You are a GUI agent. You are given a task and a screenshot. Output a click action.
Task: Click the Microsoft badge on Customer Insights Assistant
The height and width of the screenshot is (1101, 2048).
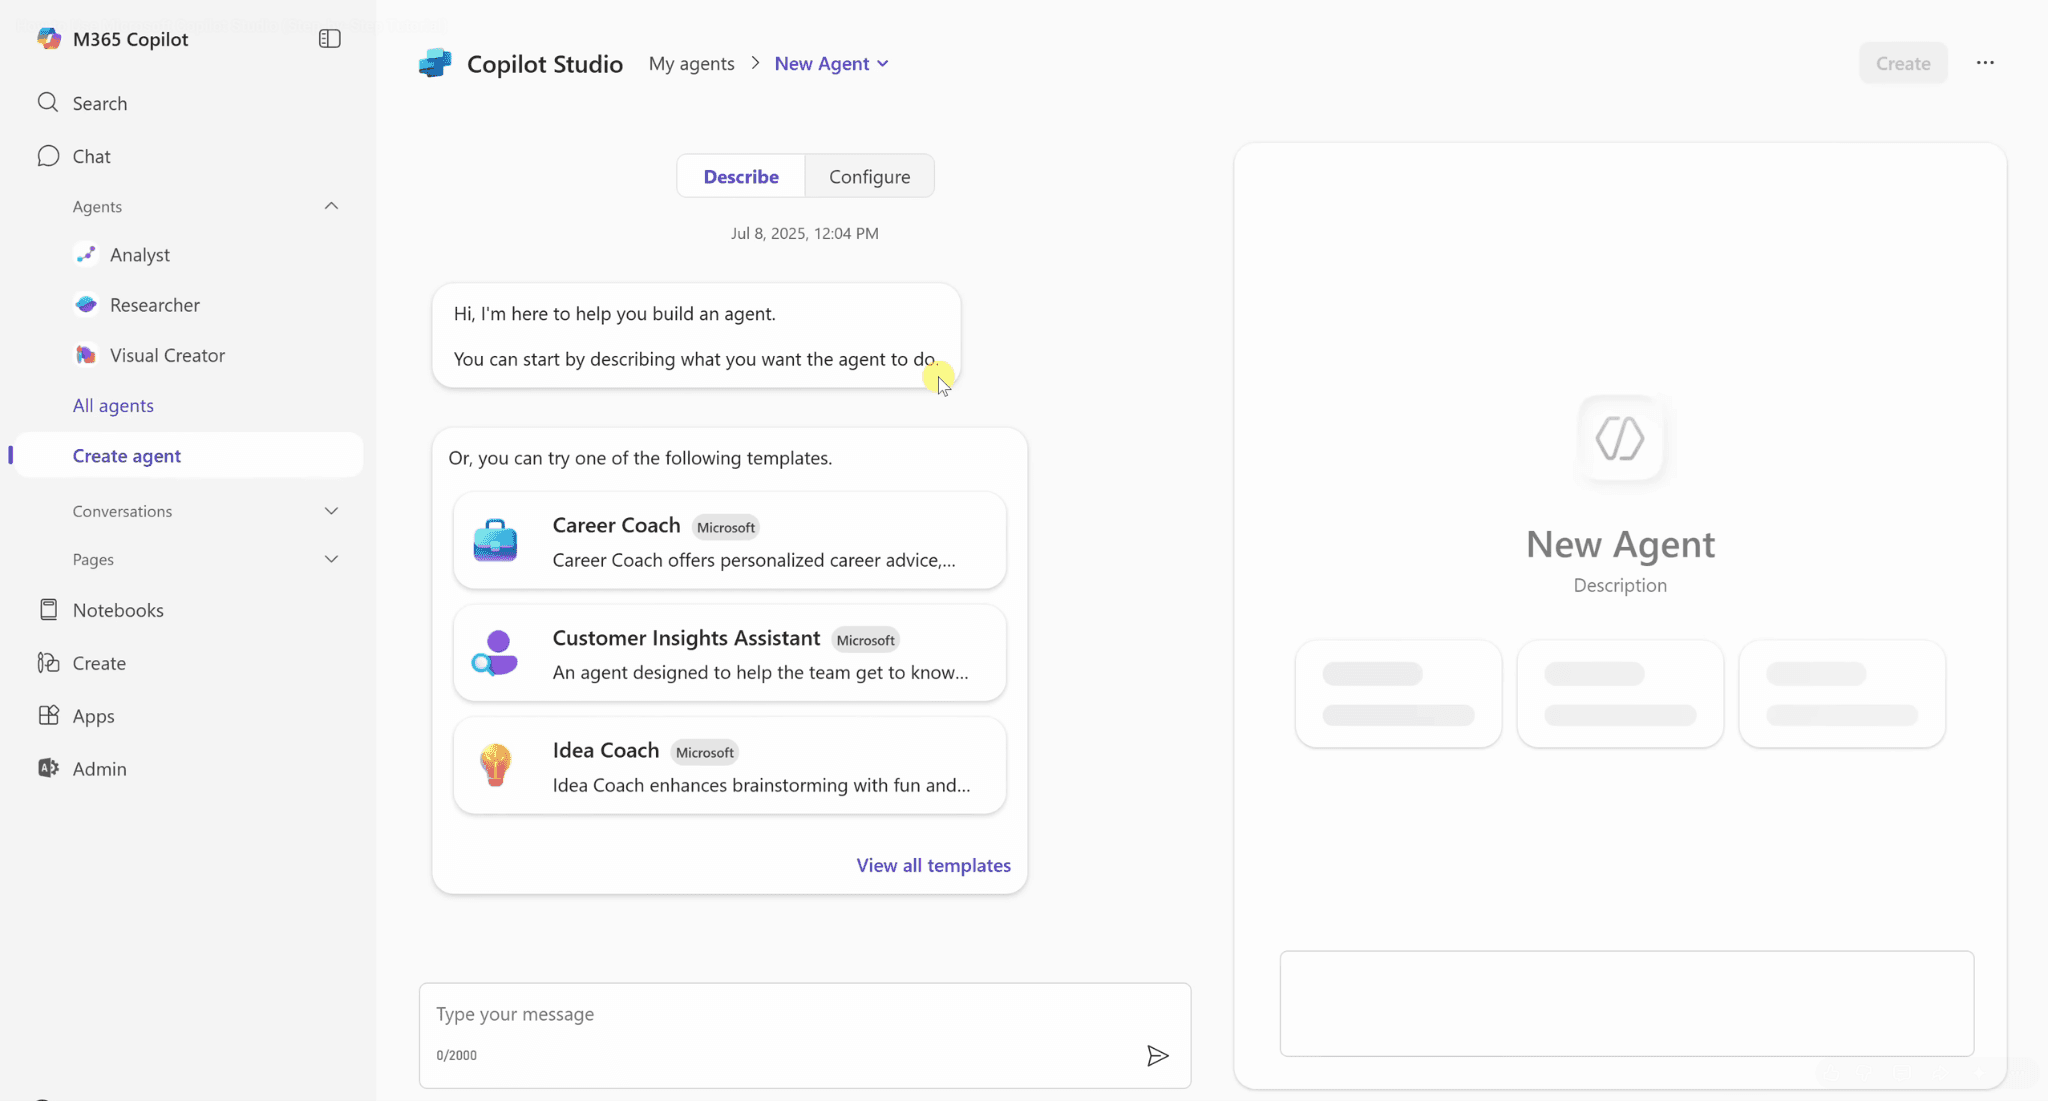(865, 640)
